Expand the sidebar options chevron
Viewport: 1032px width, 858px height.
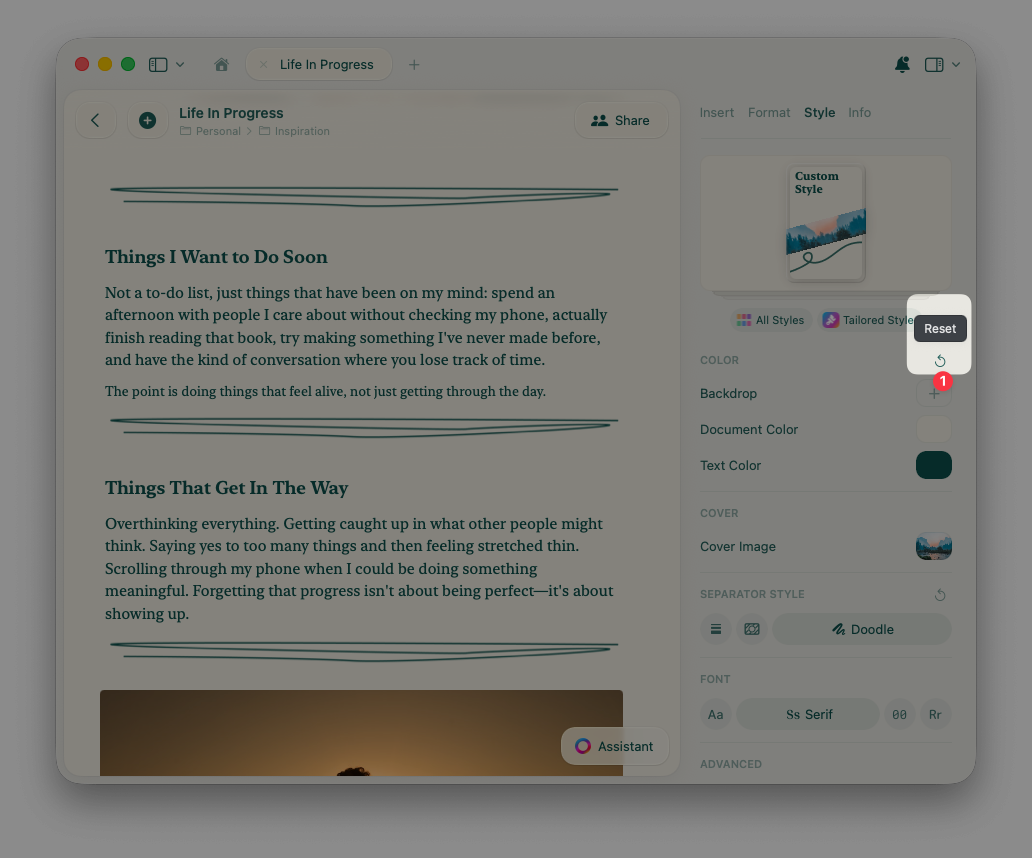coord(180,64)
